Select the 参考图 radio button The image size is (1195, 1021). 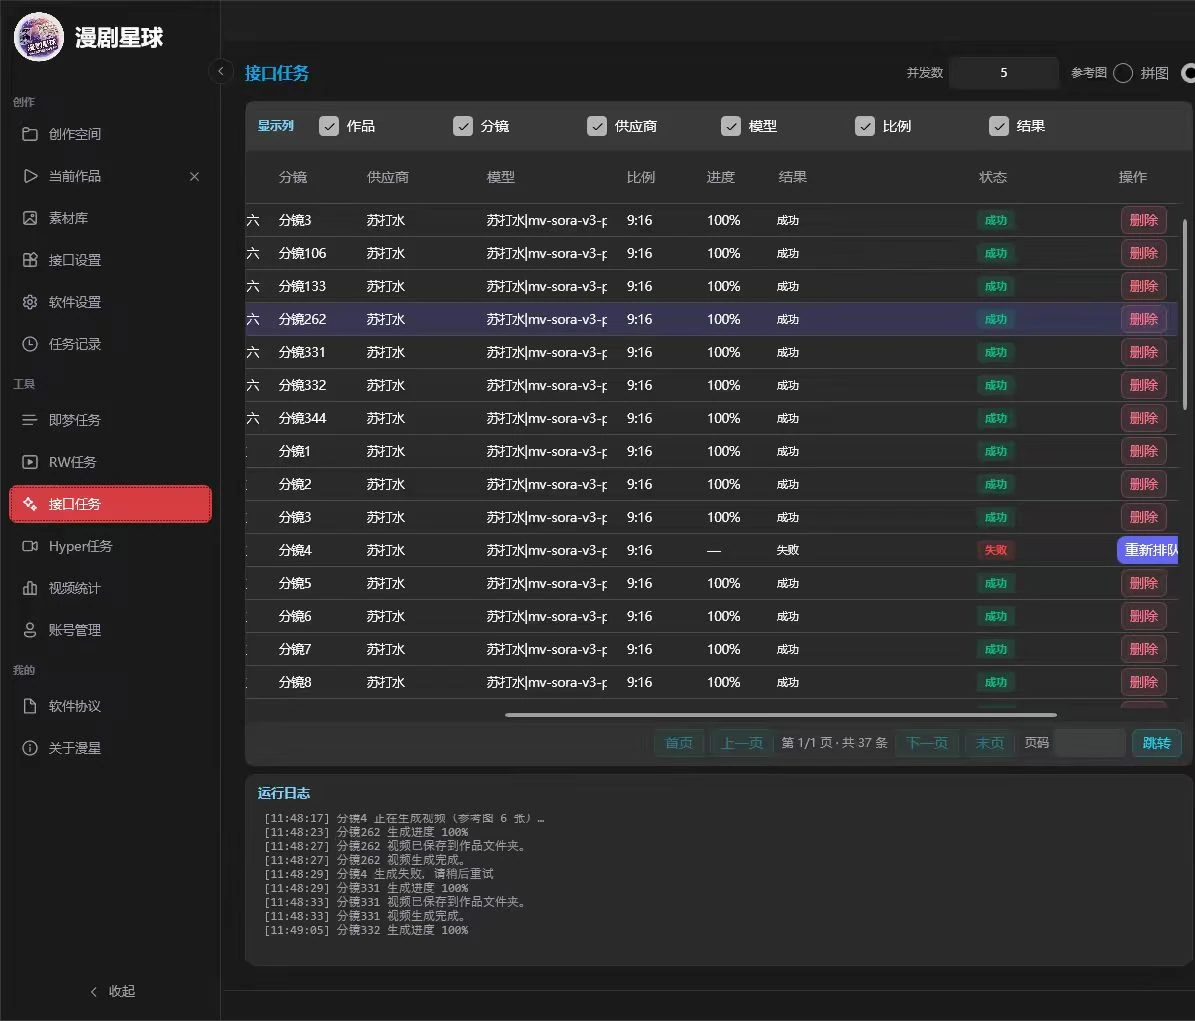coord(1123,72)
